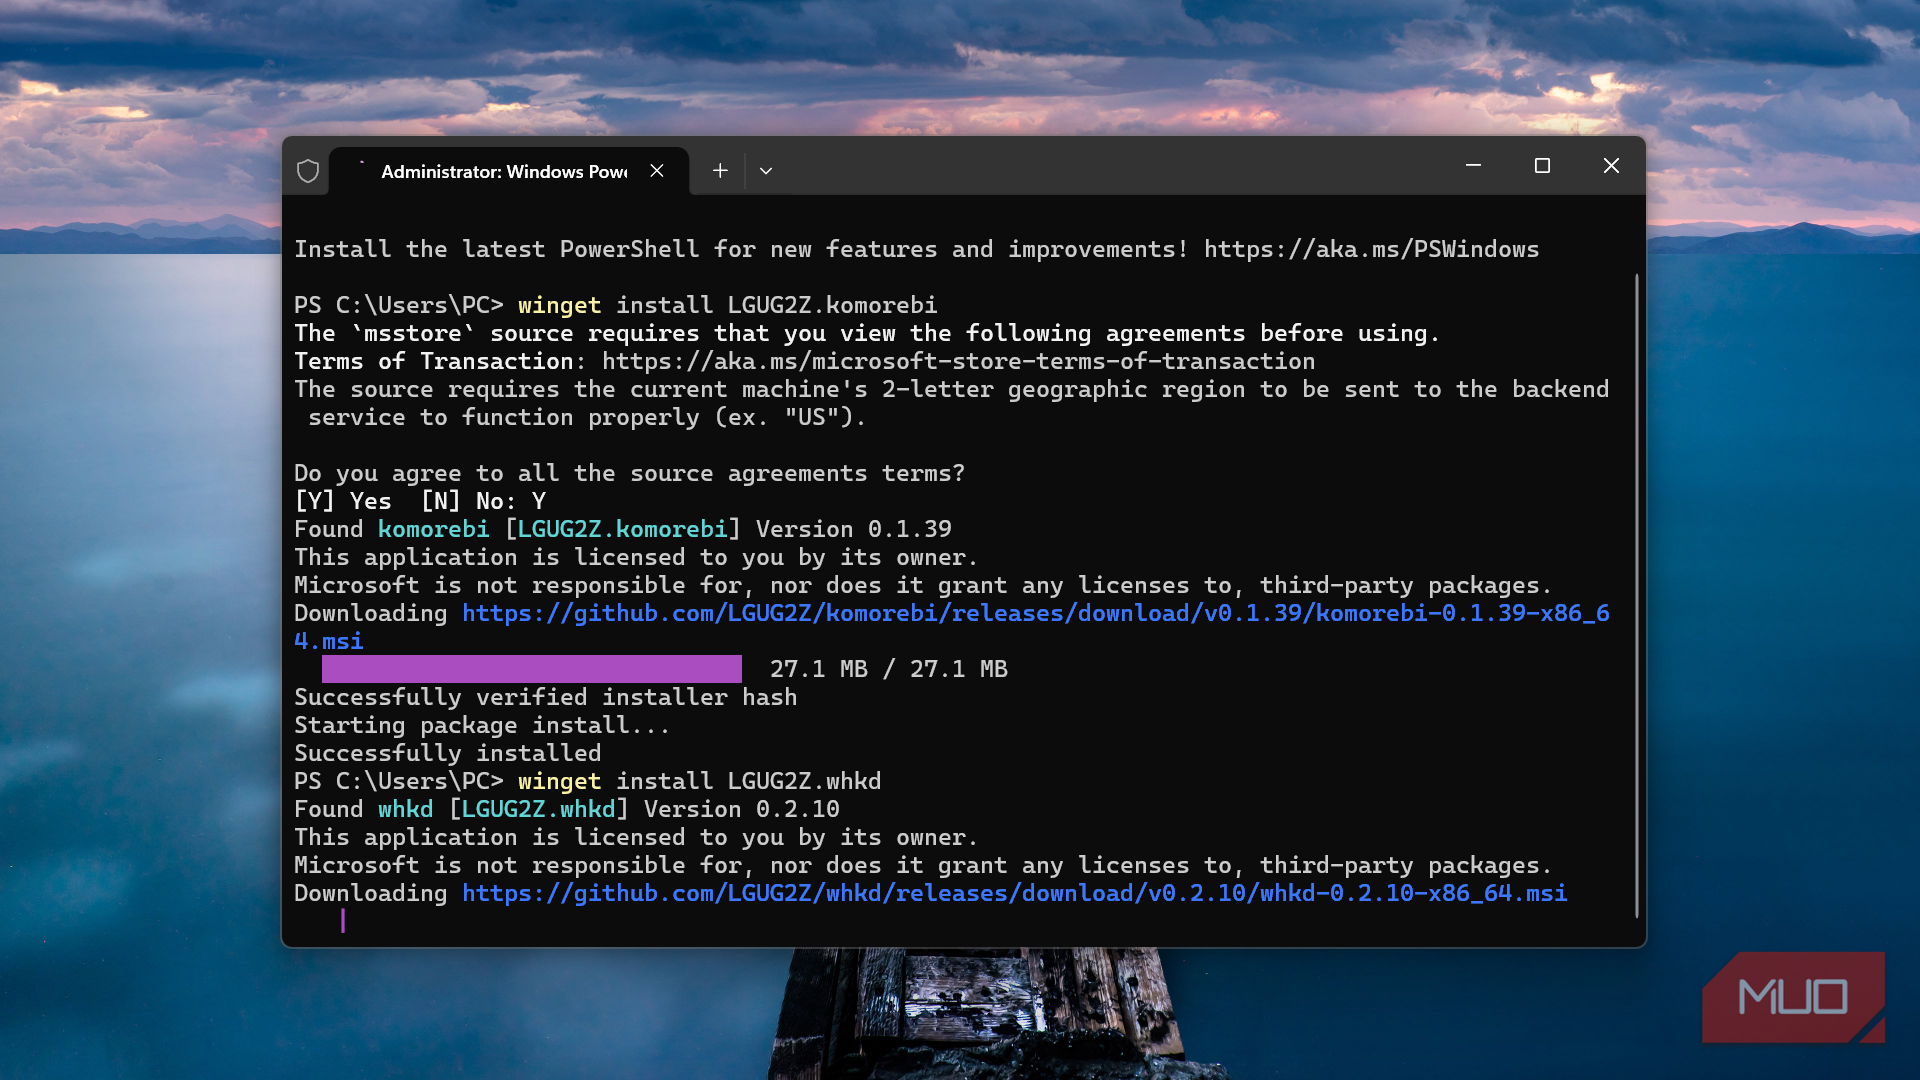Click the 'Found komorebi' version 0.1.39 line
Viewport: 1920px width, 1080px height.
tap(623, 529)
